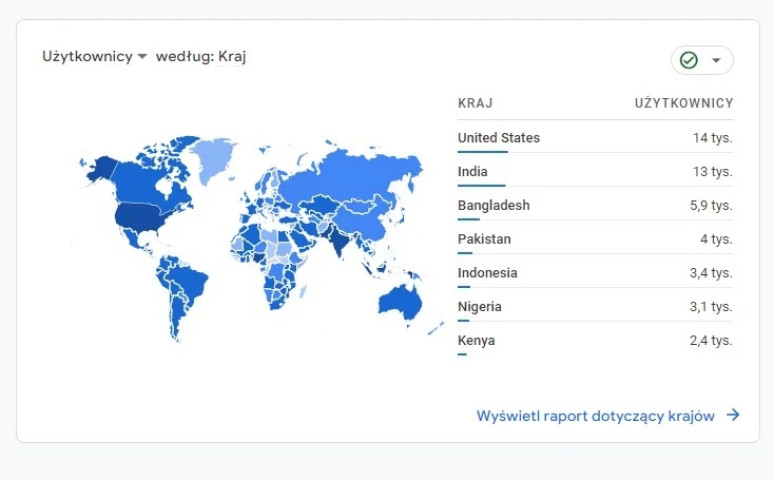Click the dropdown triangle next to Użytkownicy
774x480 pixels.
tap(142, 57)
